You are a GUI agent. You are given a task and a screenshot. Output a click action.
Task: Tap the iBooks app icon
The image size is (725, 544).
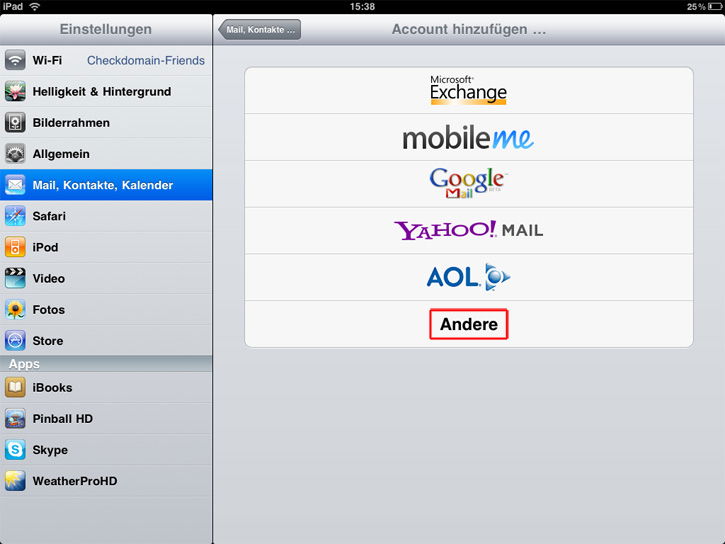(x=15, y=387)
